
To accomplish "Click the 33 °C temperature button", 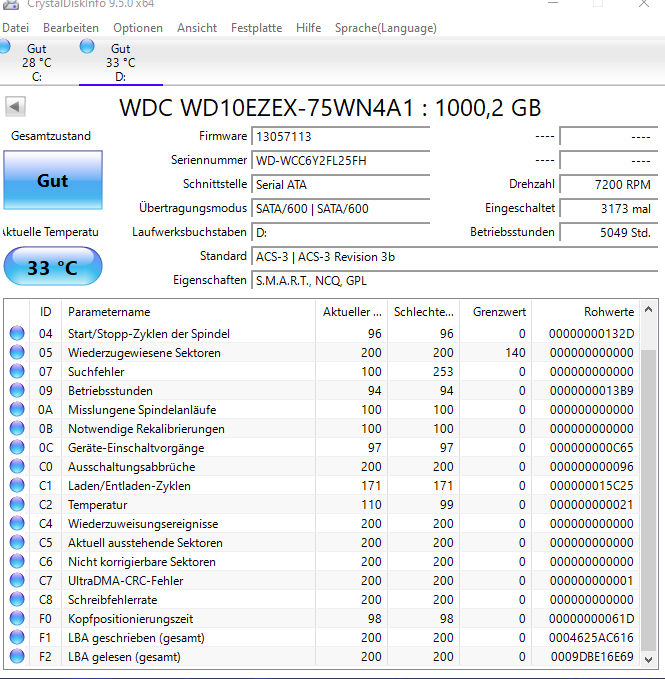I will coord(53,266).
